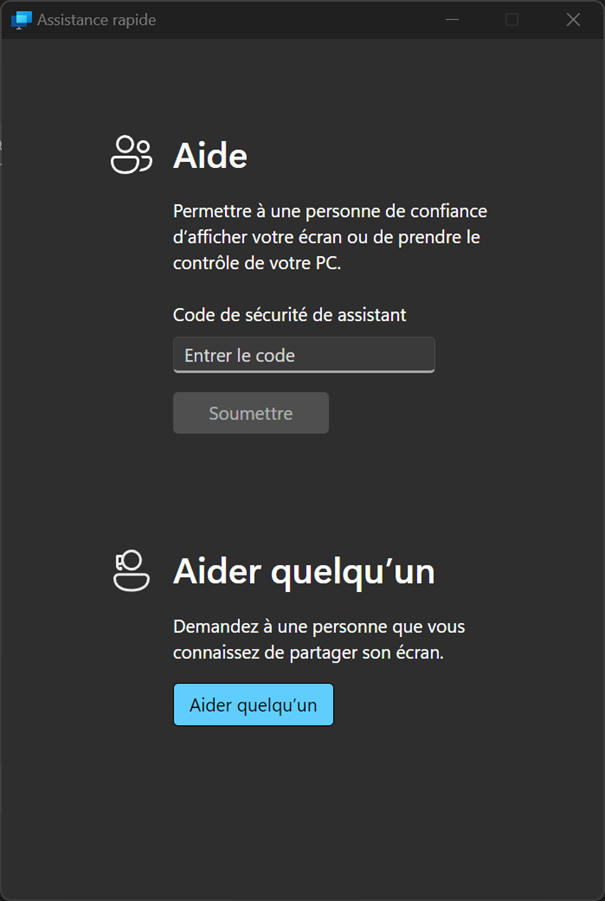Click the Assistance rapide title text
Image resolution: width=605 pixels, height=901 pixels.
(x=97, y=20)
